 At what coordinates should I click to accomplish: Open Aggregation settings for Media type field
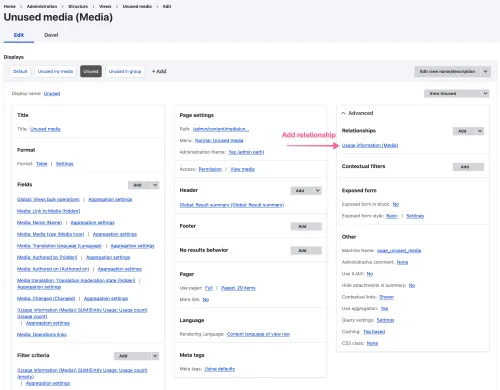pyautogui.click(x=115, y=234)
